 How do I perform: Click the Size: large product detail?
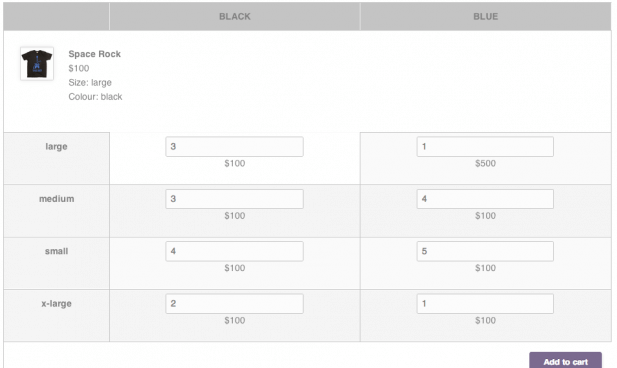tap(90, 83)
